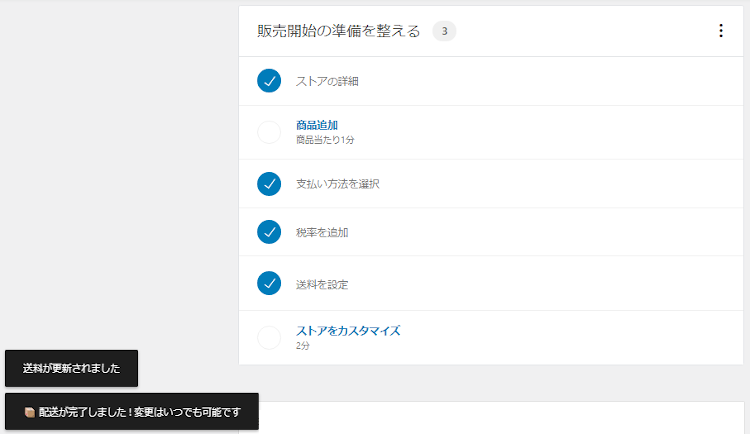Click the 販売開始の準備を整える heading

point(339,31)
